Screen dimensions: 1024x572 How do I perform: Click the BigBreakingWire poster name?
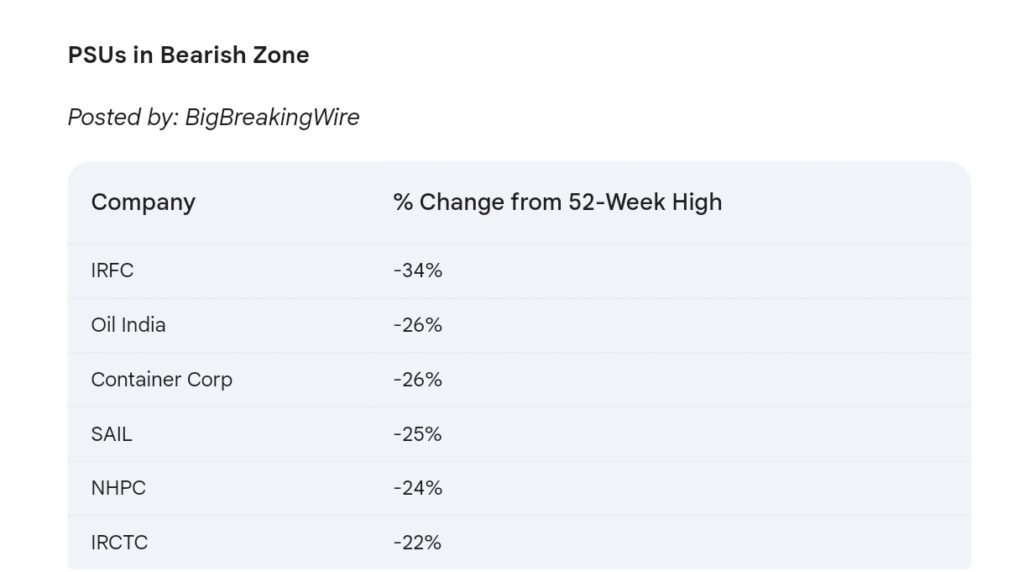(x=272, y=118)
